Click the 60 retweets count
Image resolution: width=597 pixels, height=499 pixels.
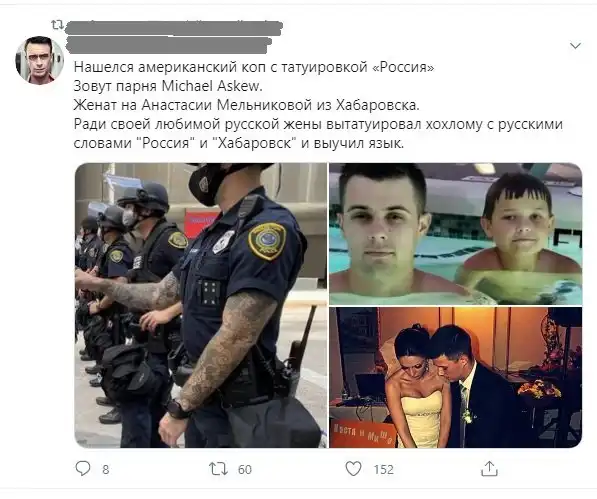pyautogui.click(x=245, y=469)
